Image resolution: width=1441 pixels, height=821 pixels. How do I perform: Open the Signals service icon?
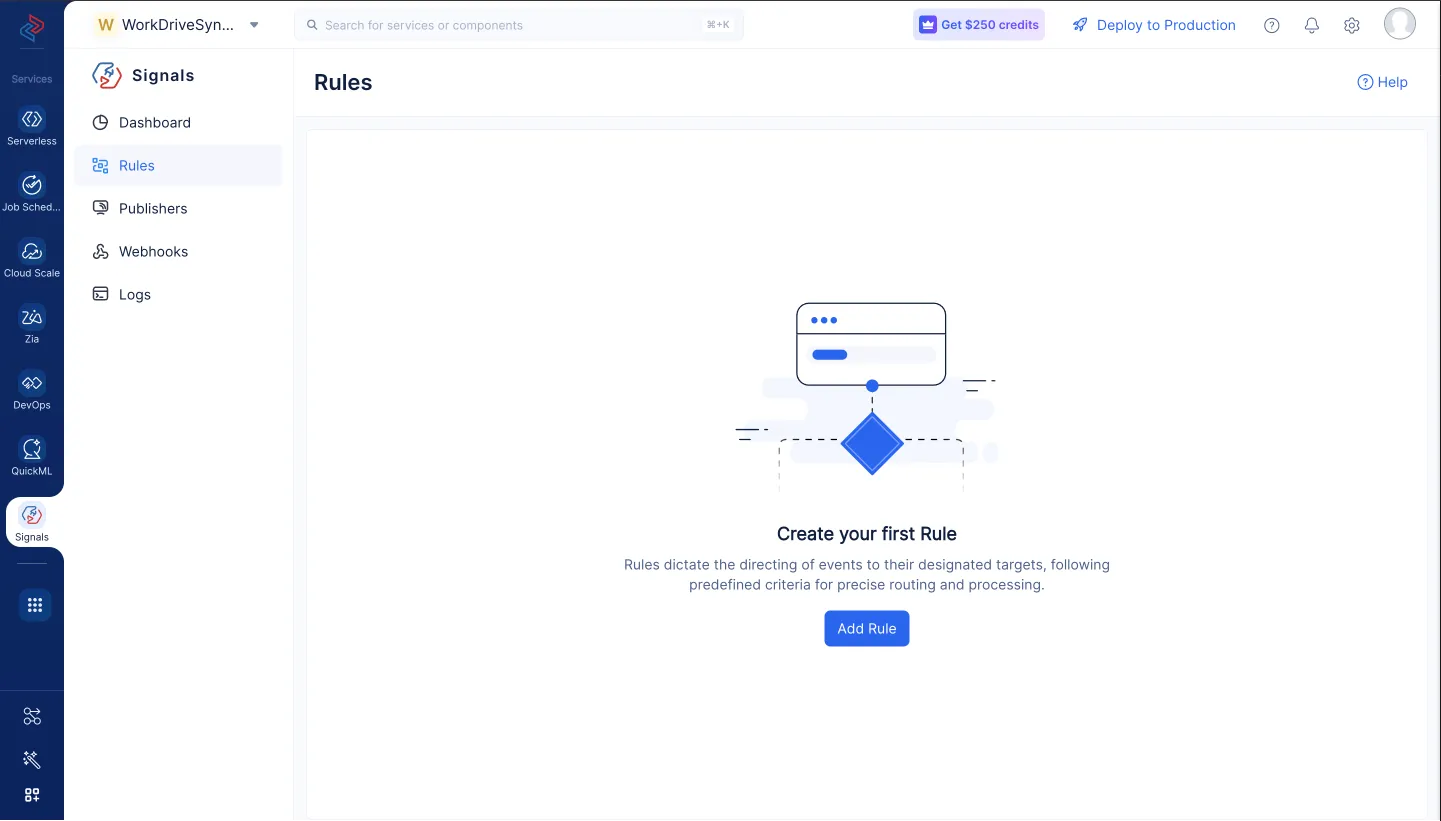pyautogui.click(x=31, y=520)
